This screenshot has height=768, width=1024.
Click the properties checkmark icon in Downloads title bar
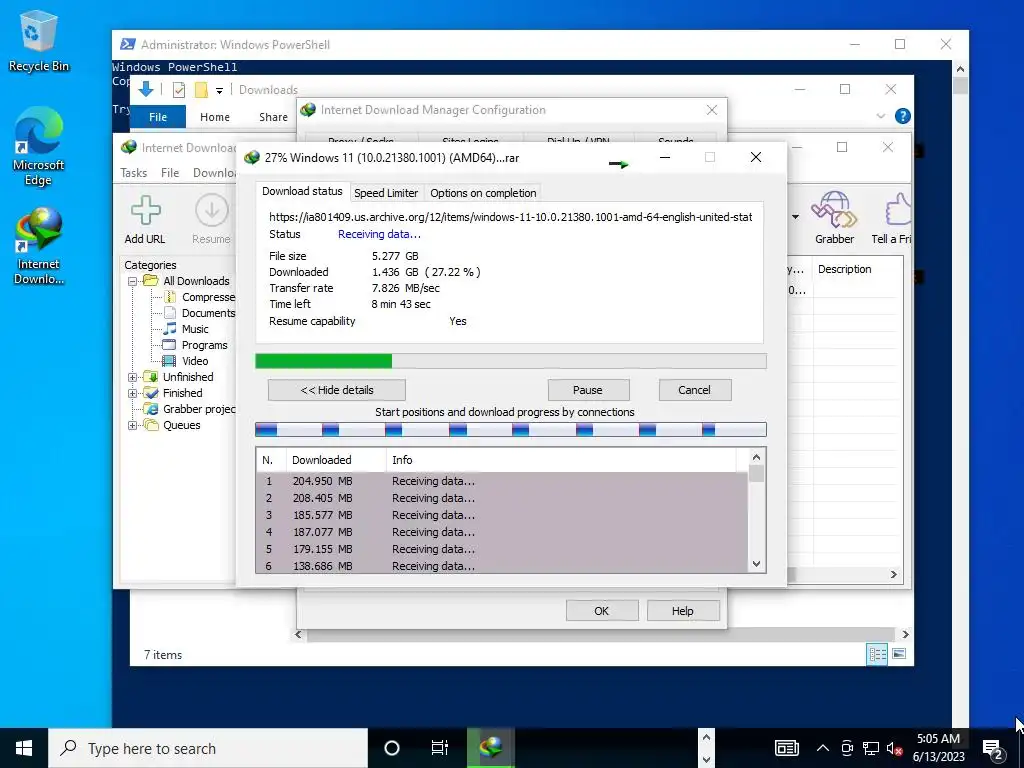tap(179, 90)
